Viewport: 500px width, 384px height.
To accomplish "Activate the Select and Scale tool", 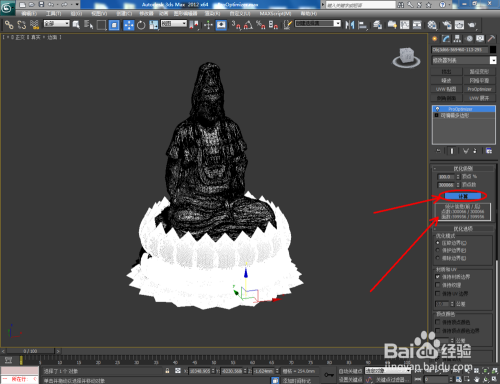I will 154,25.
